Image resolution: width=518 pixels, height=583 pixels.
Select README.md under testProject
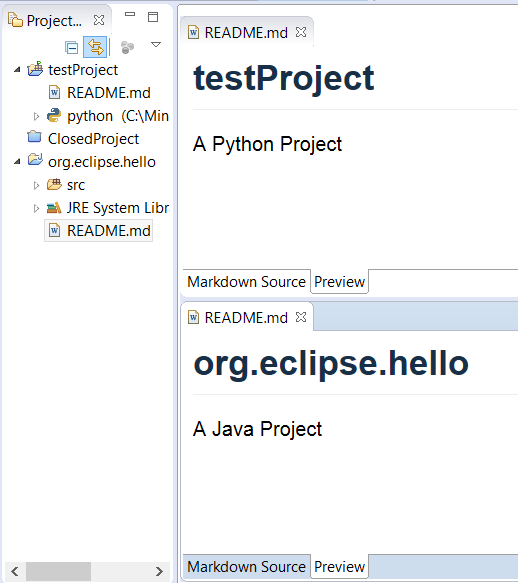pos(109,93)
